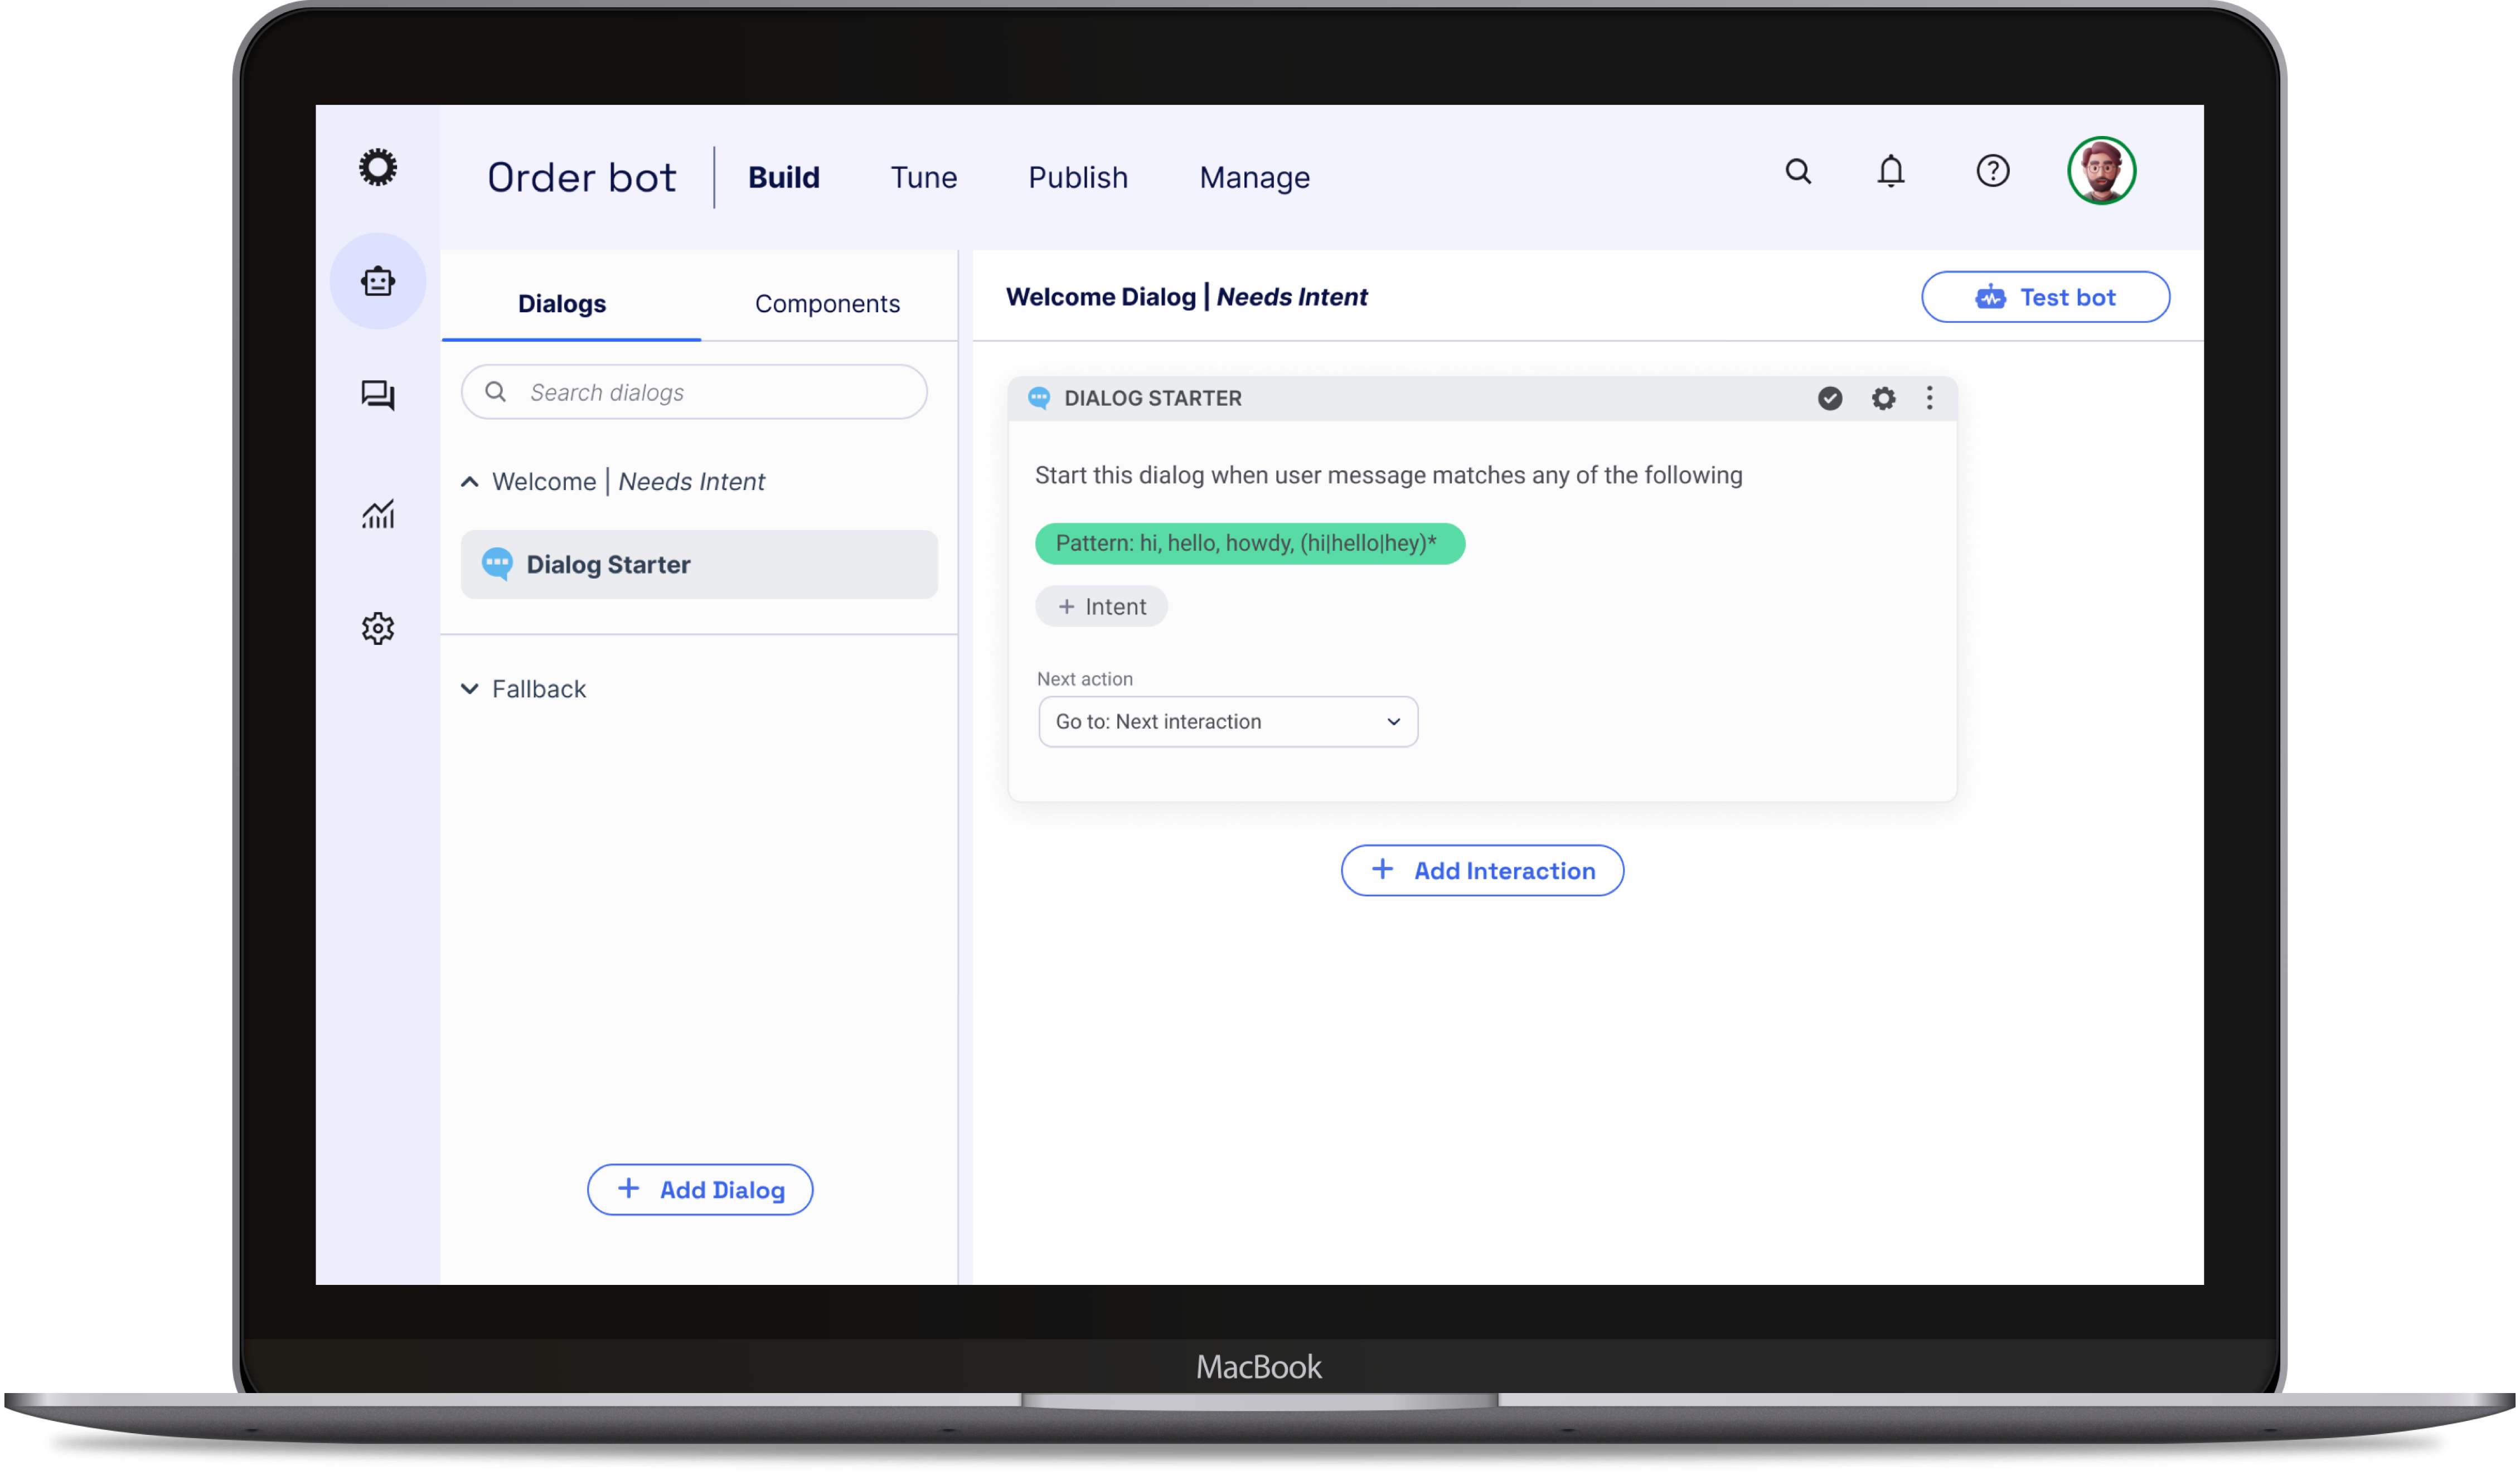The image size is (2520, 1475).
Task: Open the conversations chat sidebar icon
Action: coord(378,395)
